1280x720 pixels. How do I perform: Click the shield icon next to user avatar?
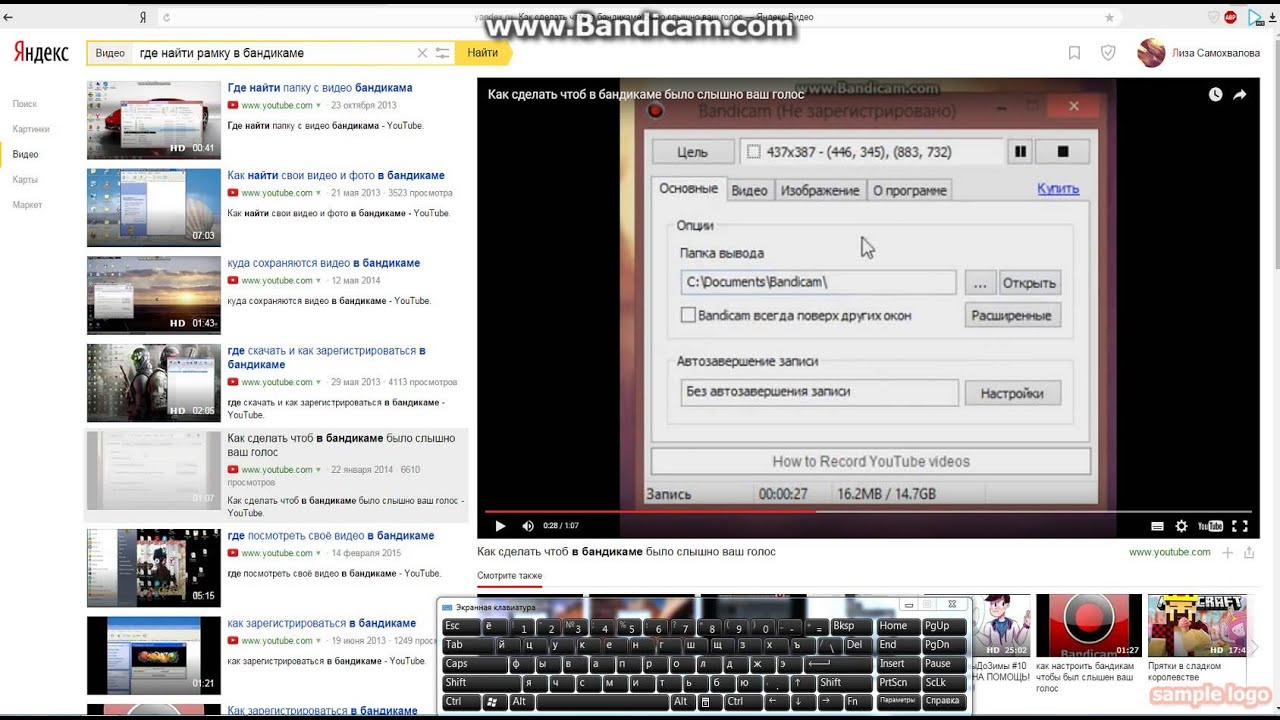(1108, 53)
